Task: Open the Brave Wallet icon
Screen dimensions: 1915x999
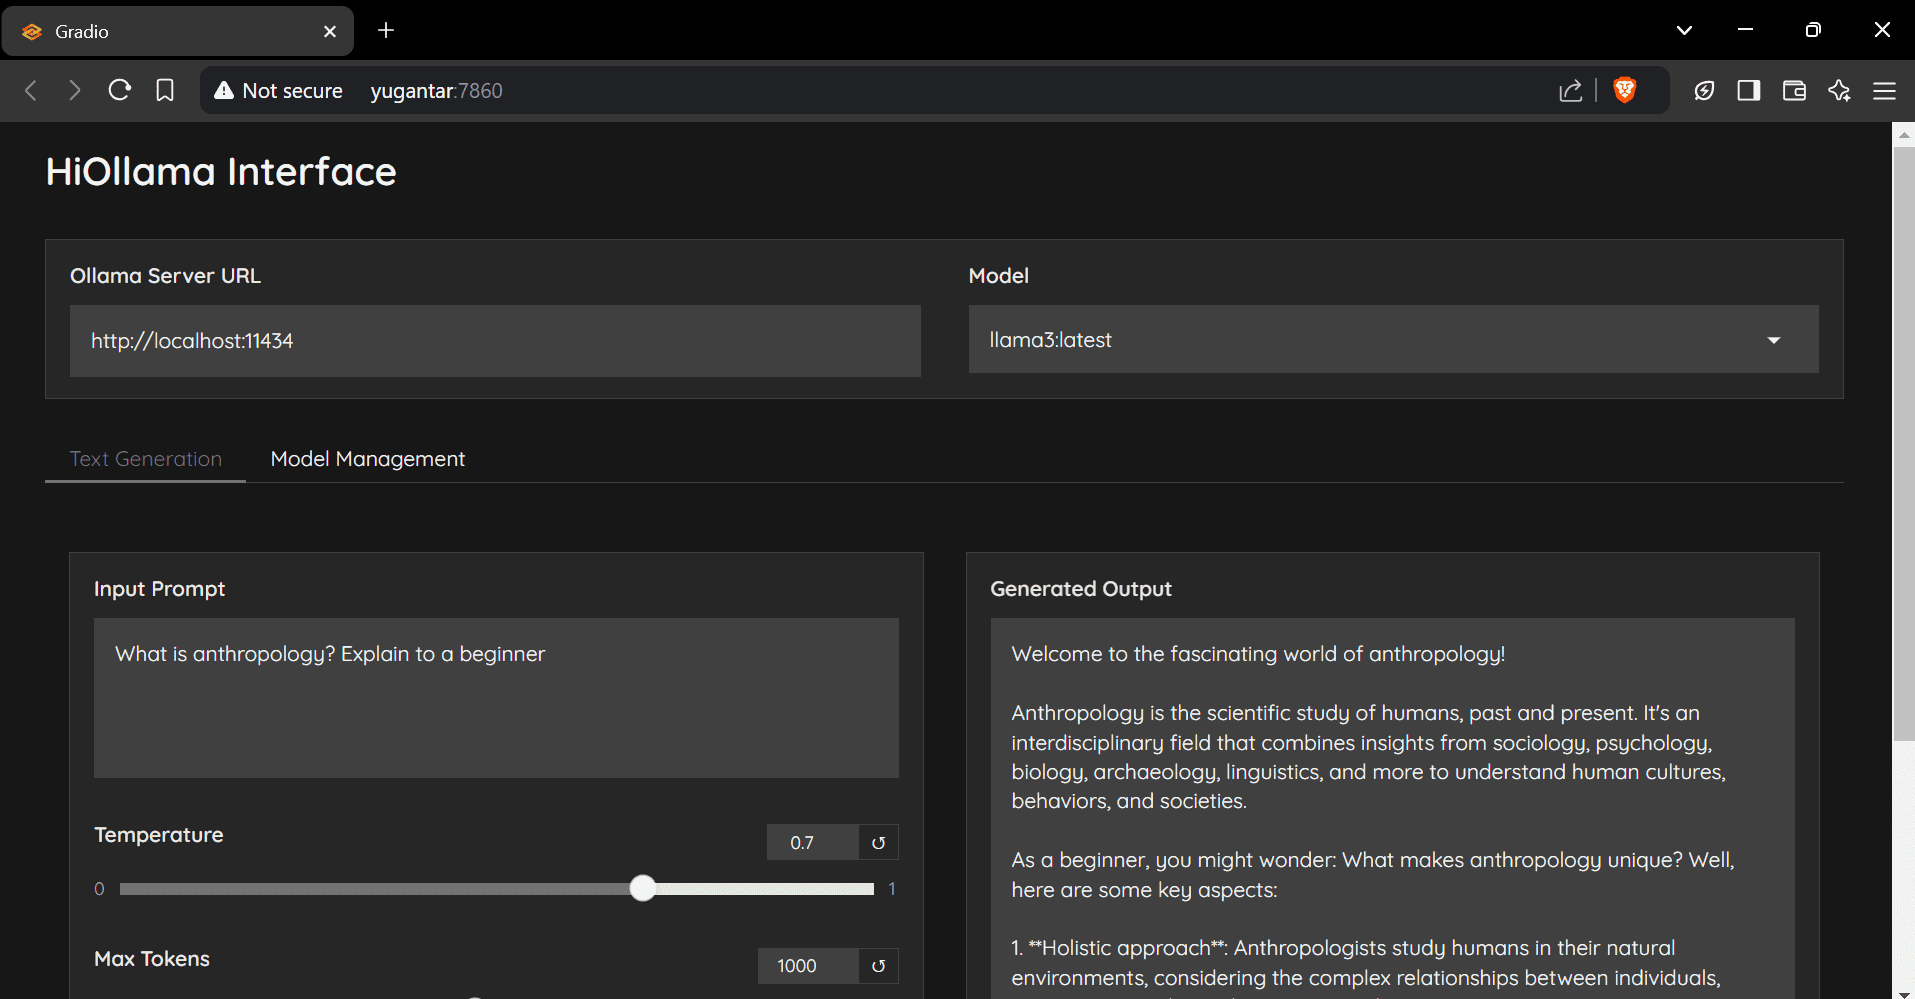Action: coord(1794,91)
